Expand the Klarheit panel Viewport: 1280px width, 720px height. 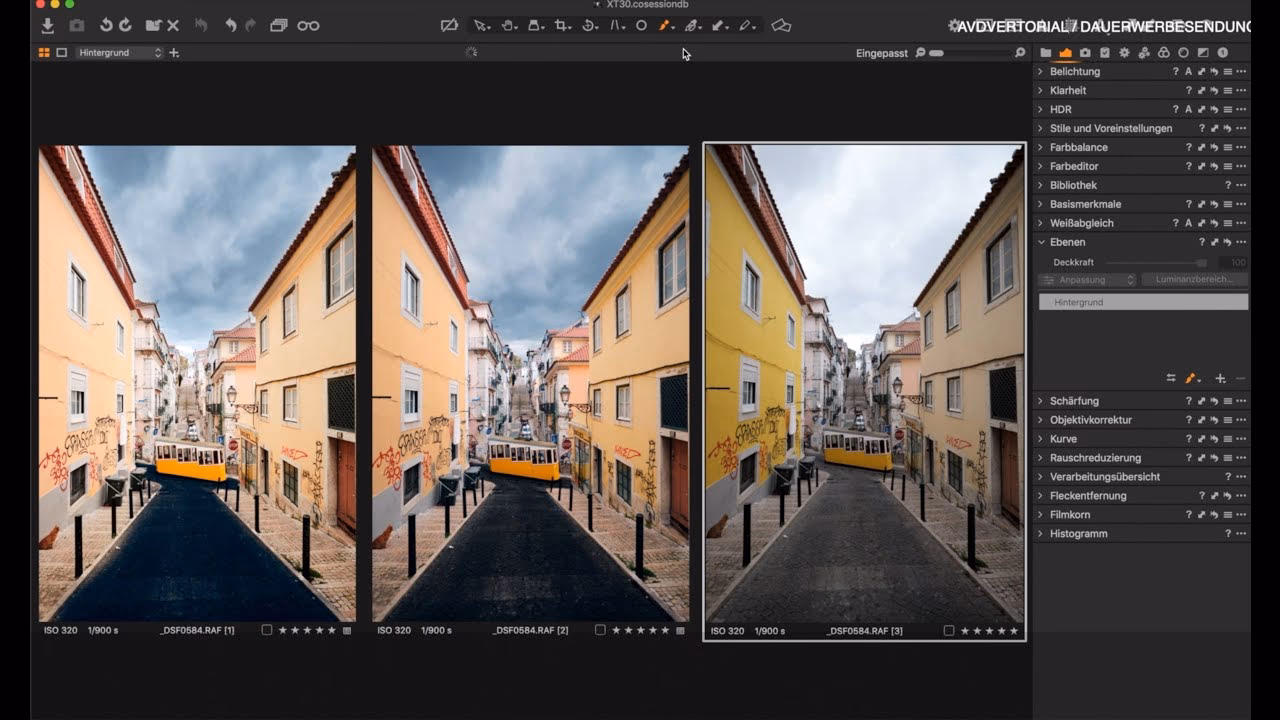[1040, 90]
